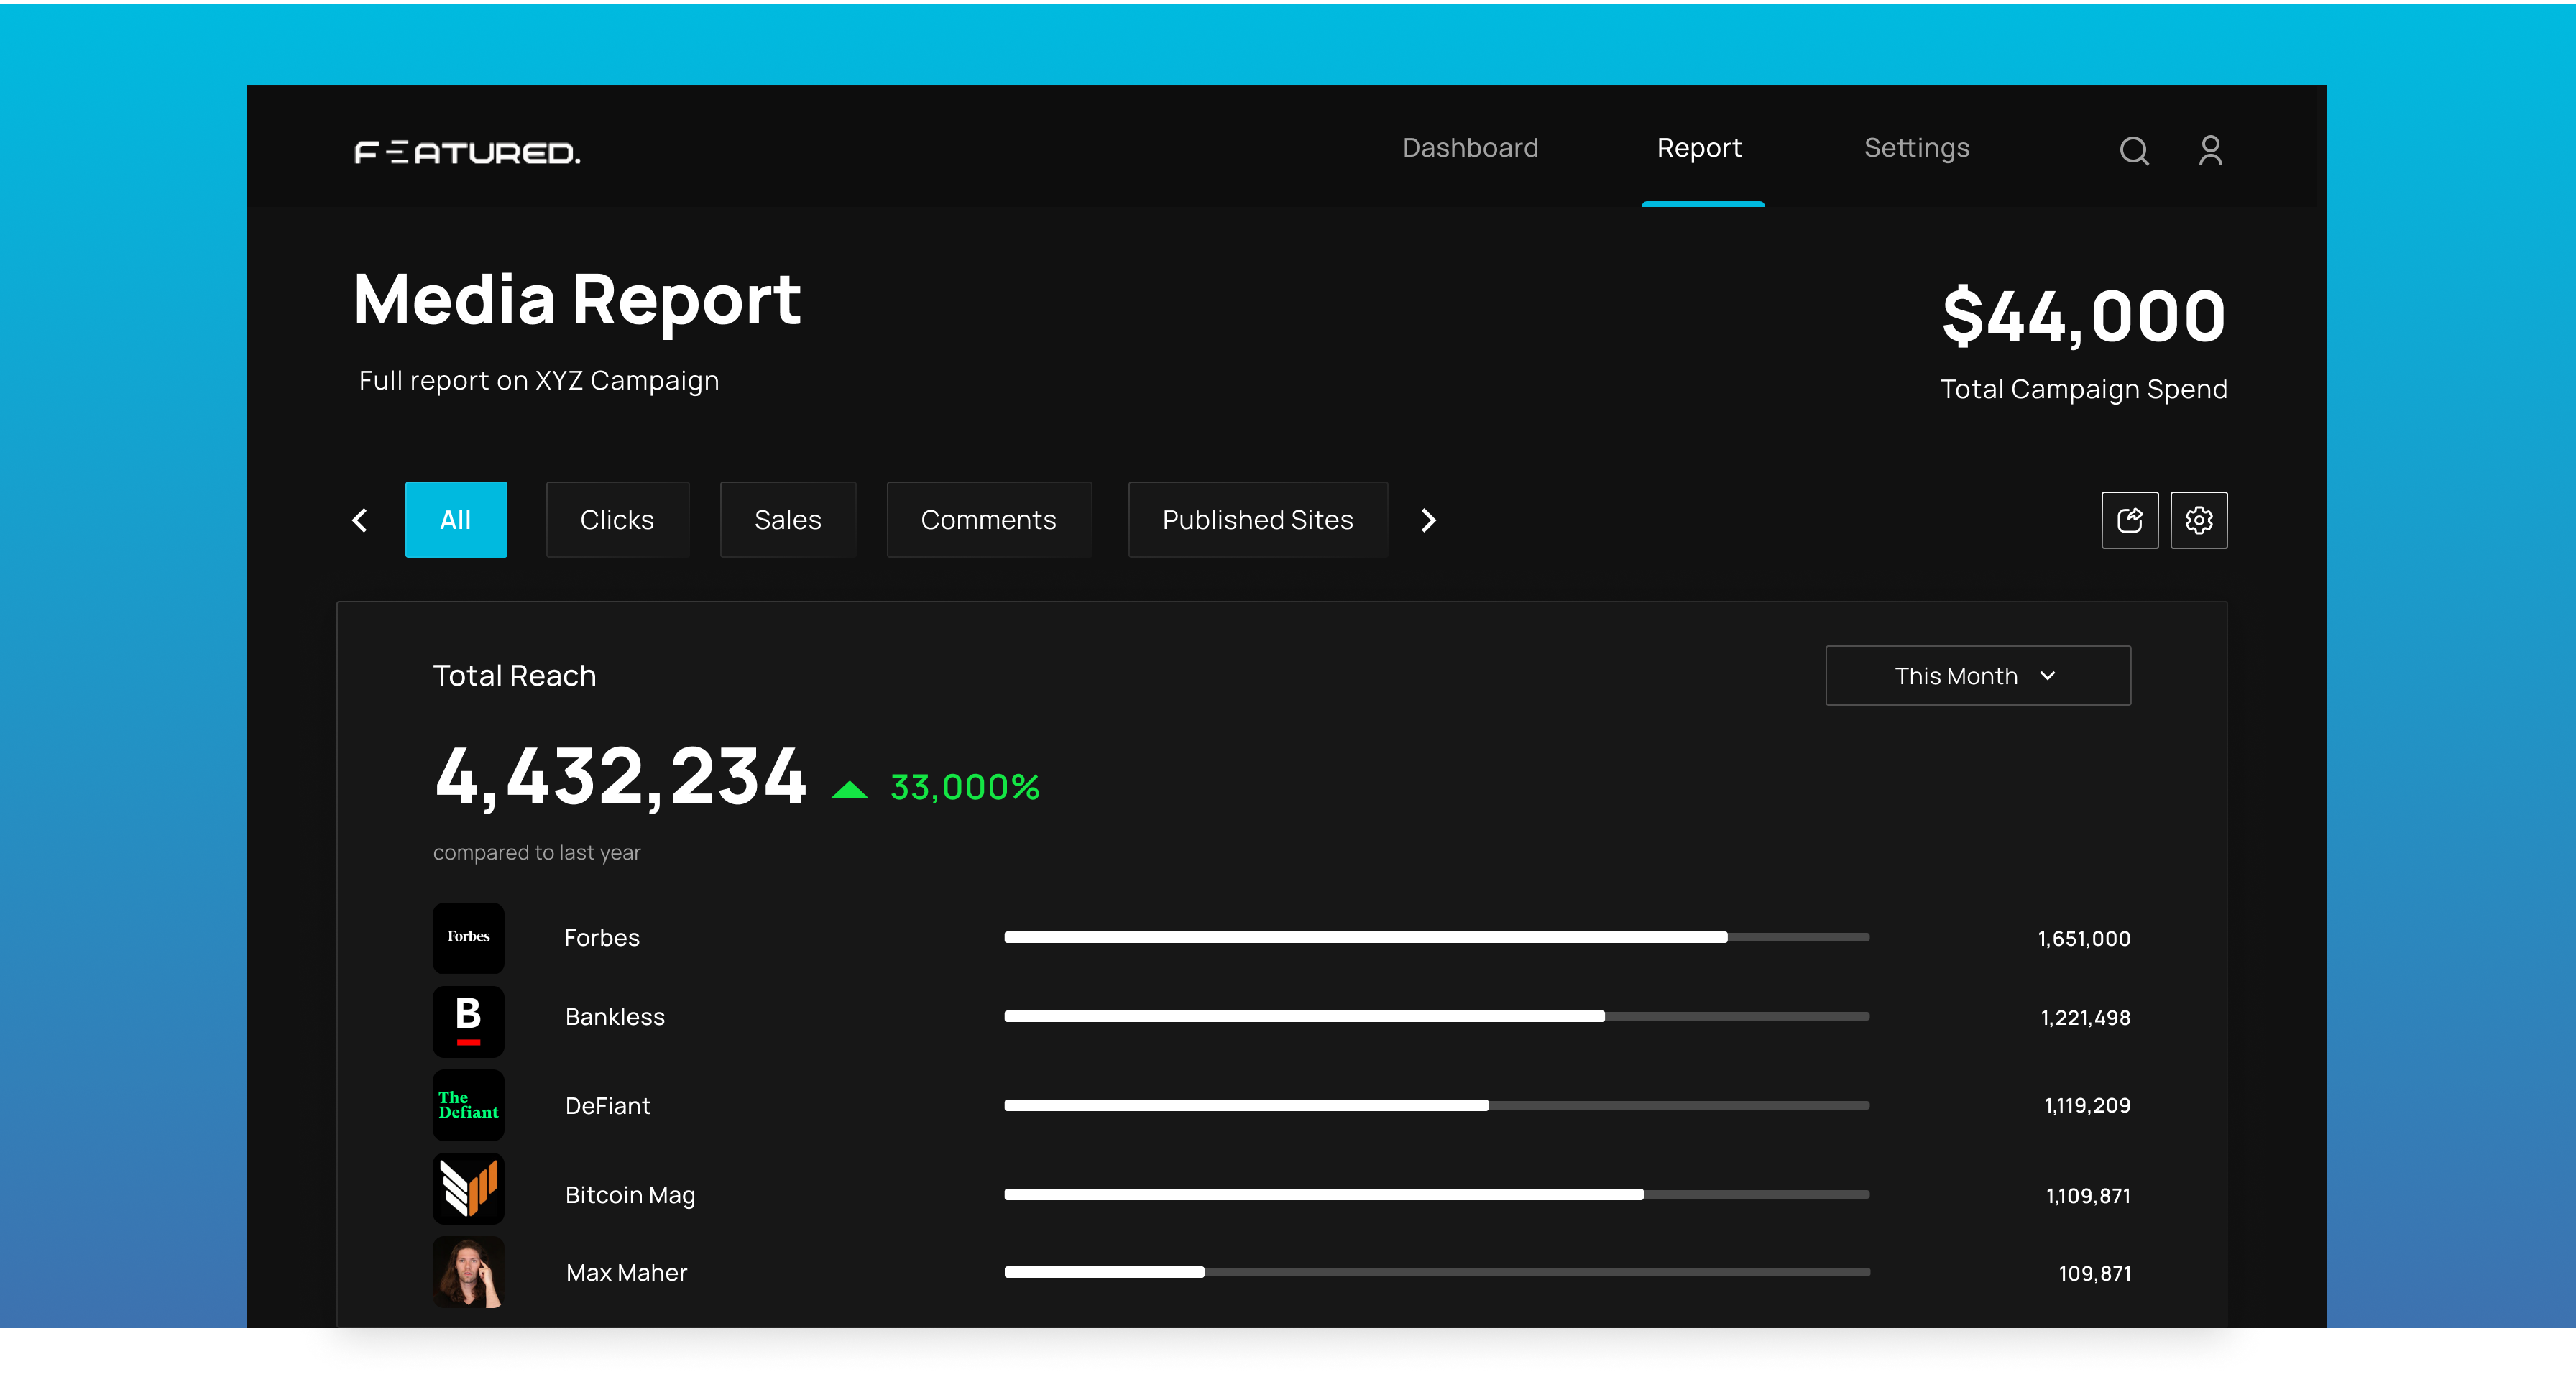Screen dimensions: 2576x1377
Task: Click the Max Maher row label
Action: tap(627, 1273)
